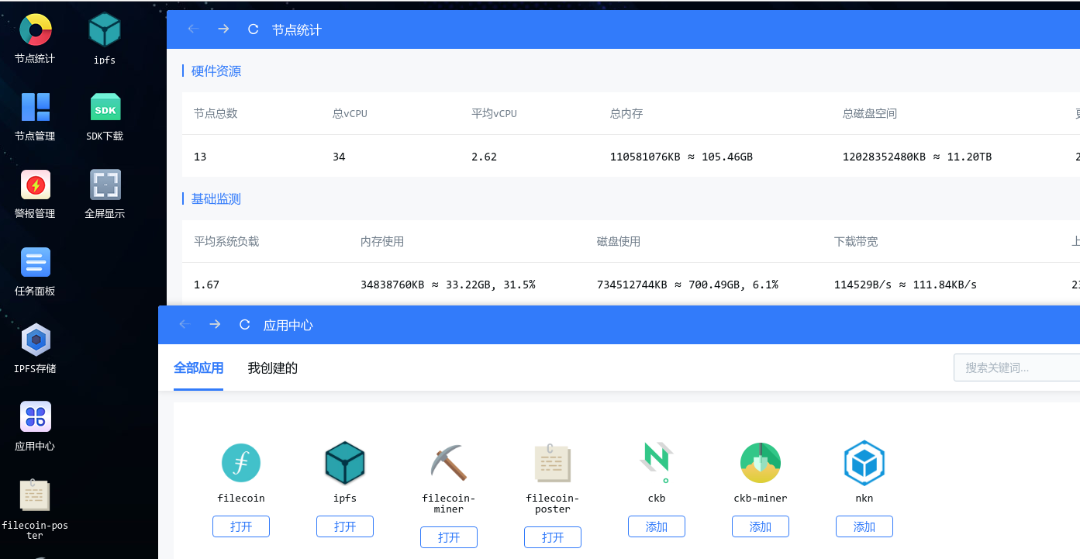Switch to the 我创建的 tab
Viewport: 1080px width, 559px height.
pyautogui.click(x=273, y=368)
